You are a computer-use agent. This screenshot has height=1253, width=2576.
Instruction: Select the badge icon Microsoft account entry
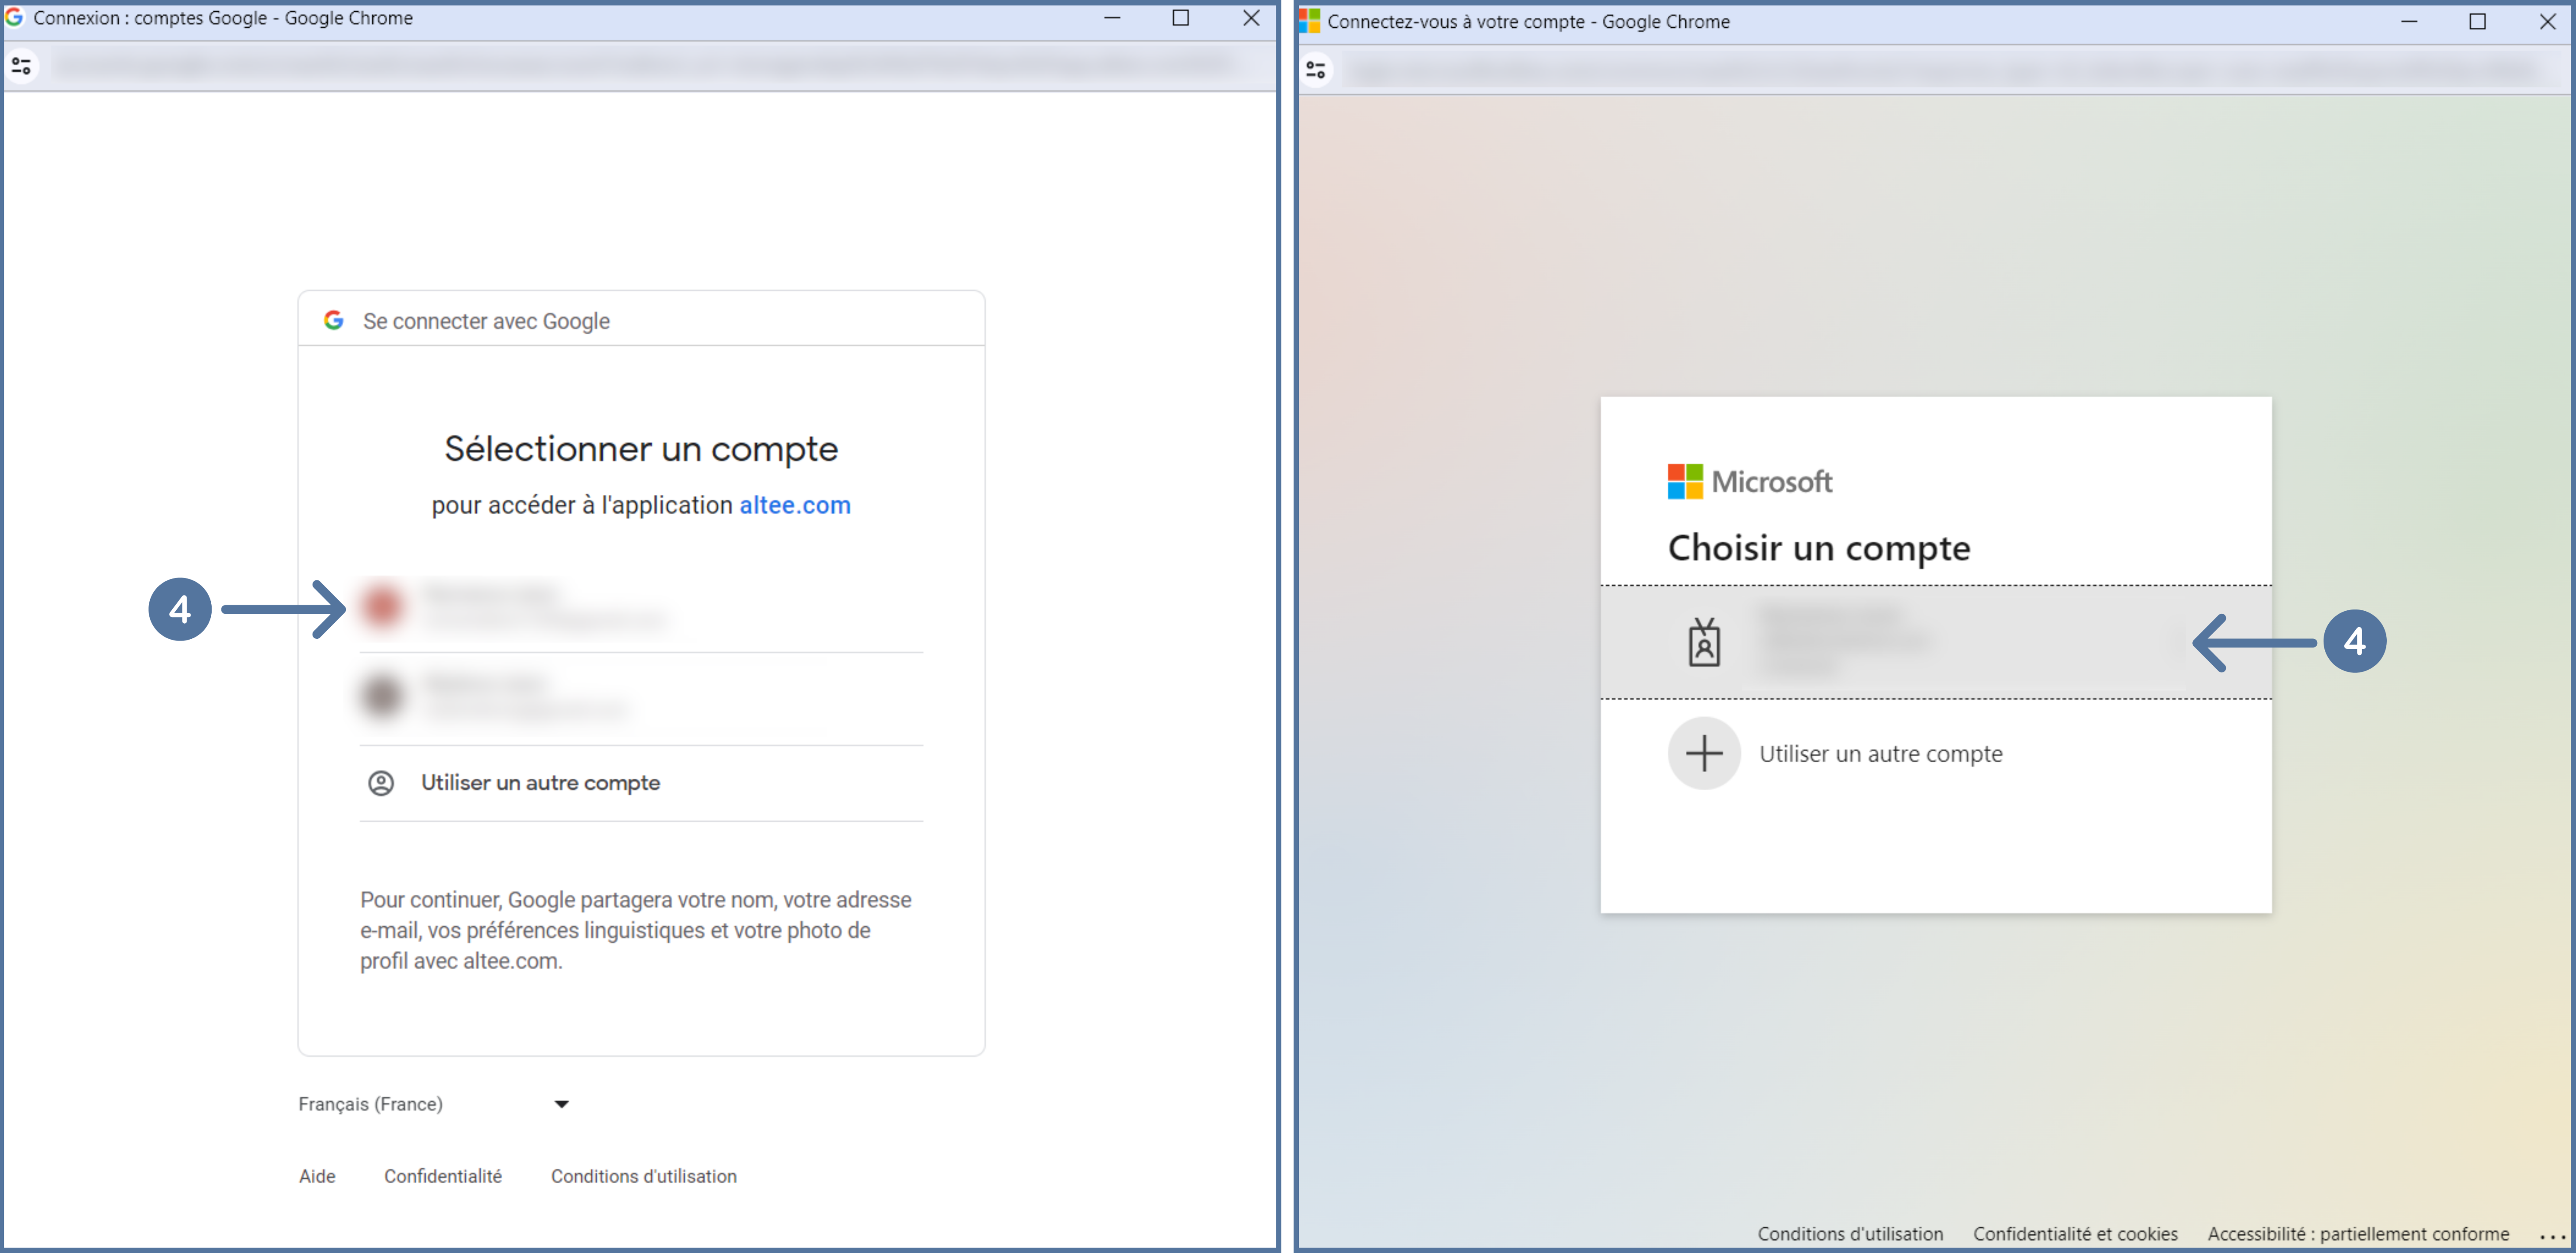click(1936, 642)
